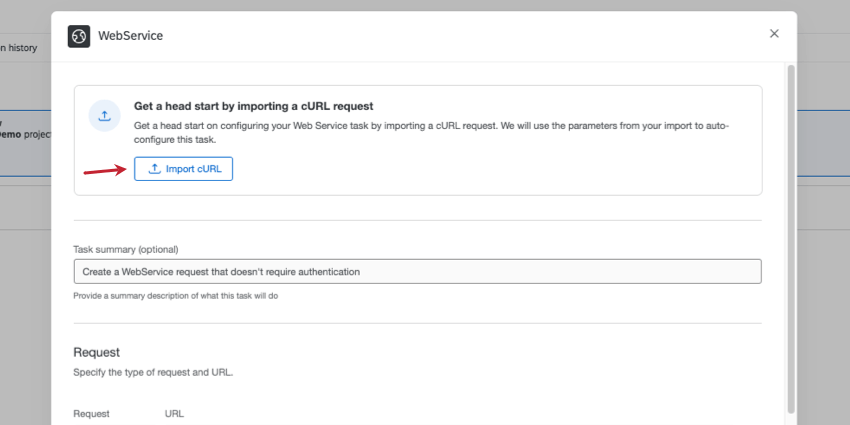850x425 pixels.
Task: Click the WebService globe icon in header
Action: [79, 36]
